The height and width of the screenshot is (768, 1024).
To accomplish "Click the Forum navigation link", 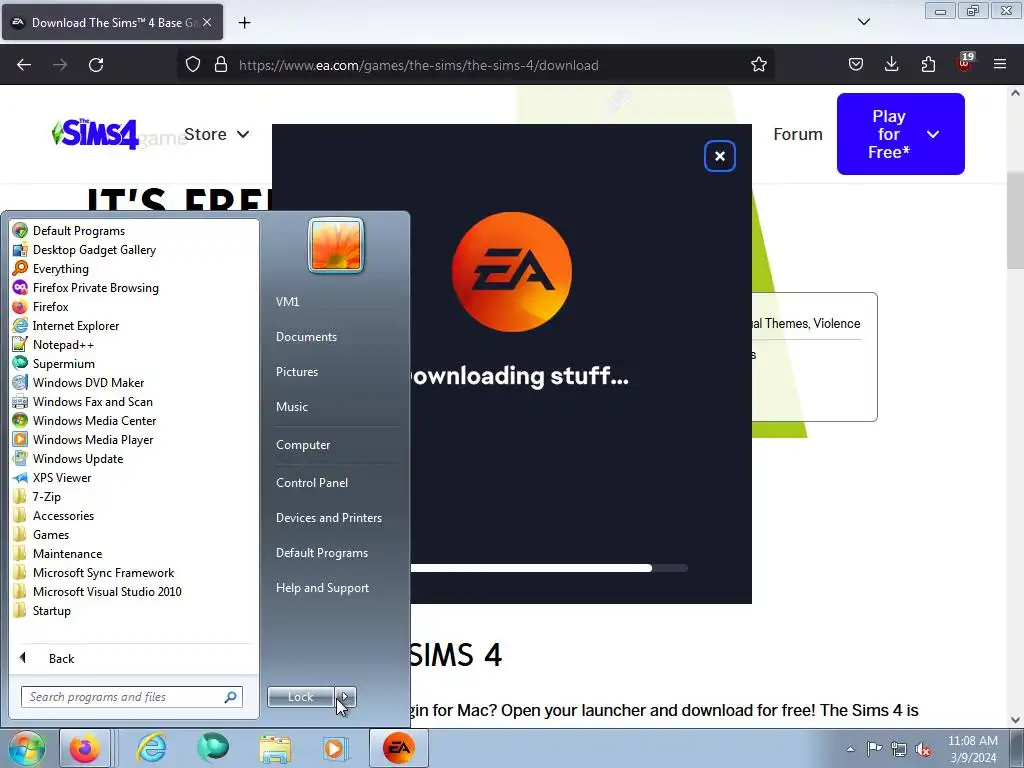I will [x=797, y=134].
